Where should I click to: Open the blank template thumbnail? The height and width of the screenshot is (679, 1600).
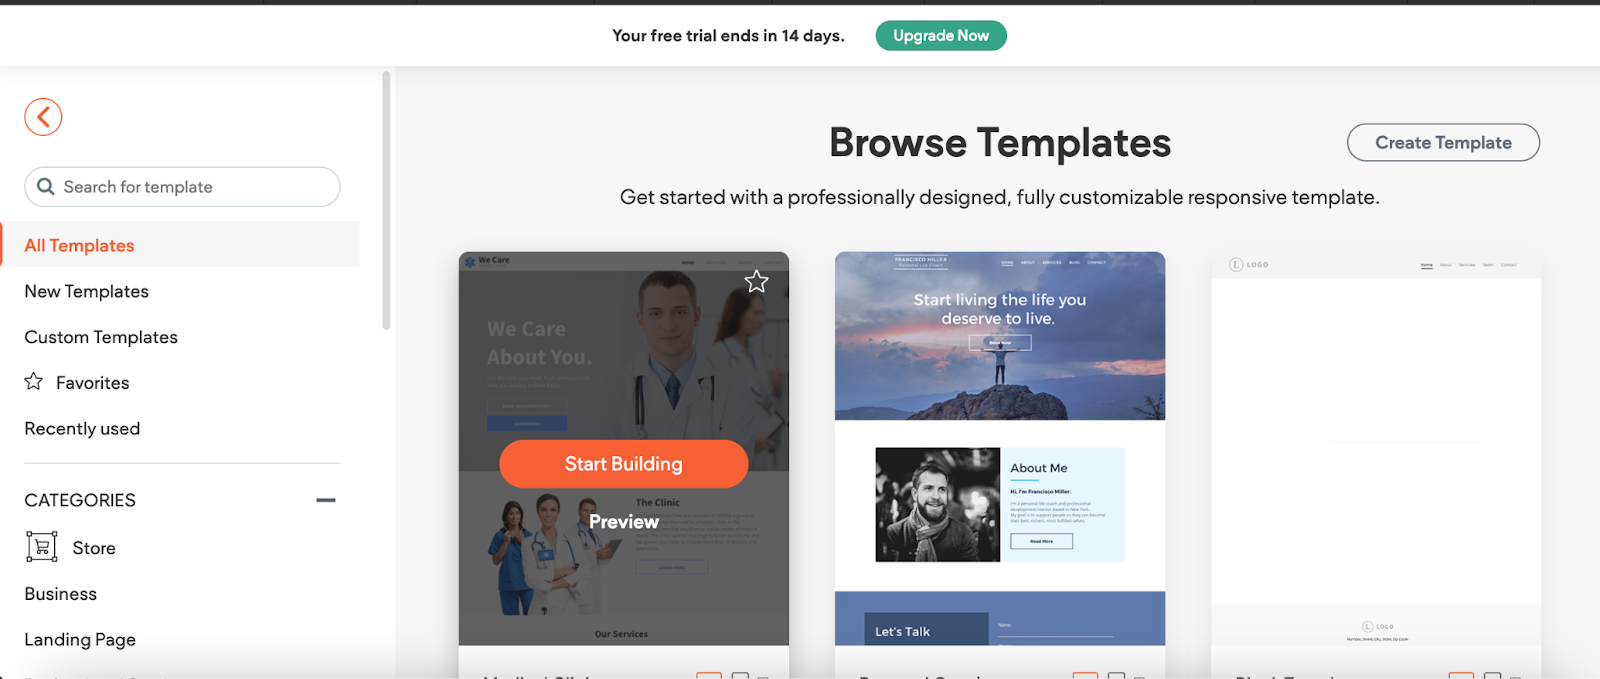(1376, 448)
